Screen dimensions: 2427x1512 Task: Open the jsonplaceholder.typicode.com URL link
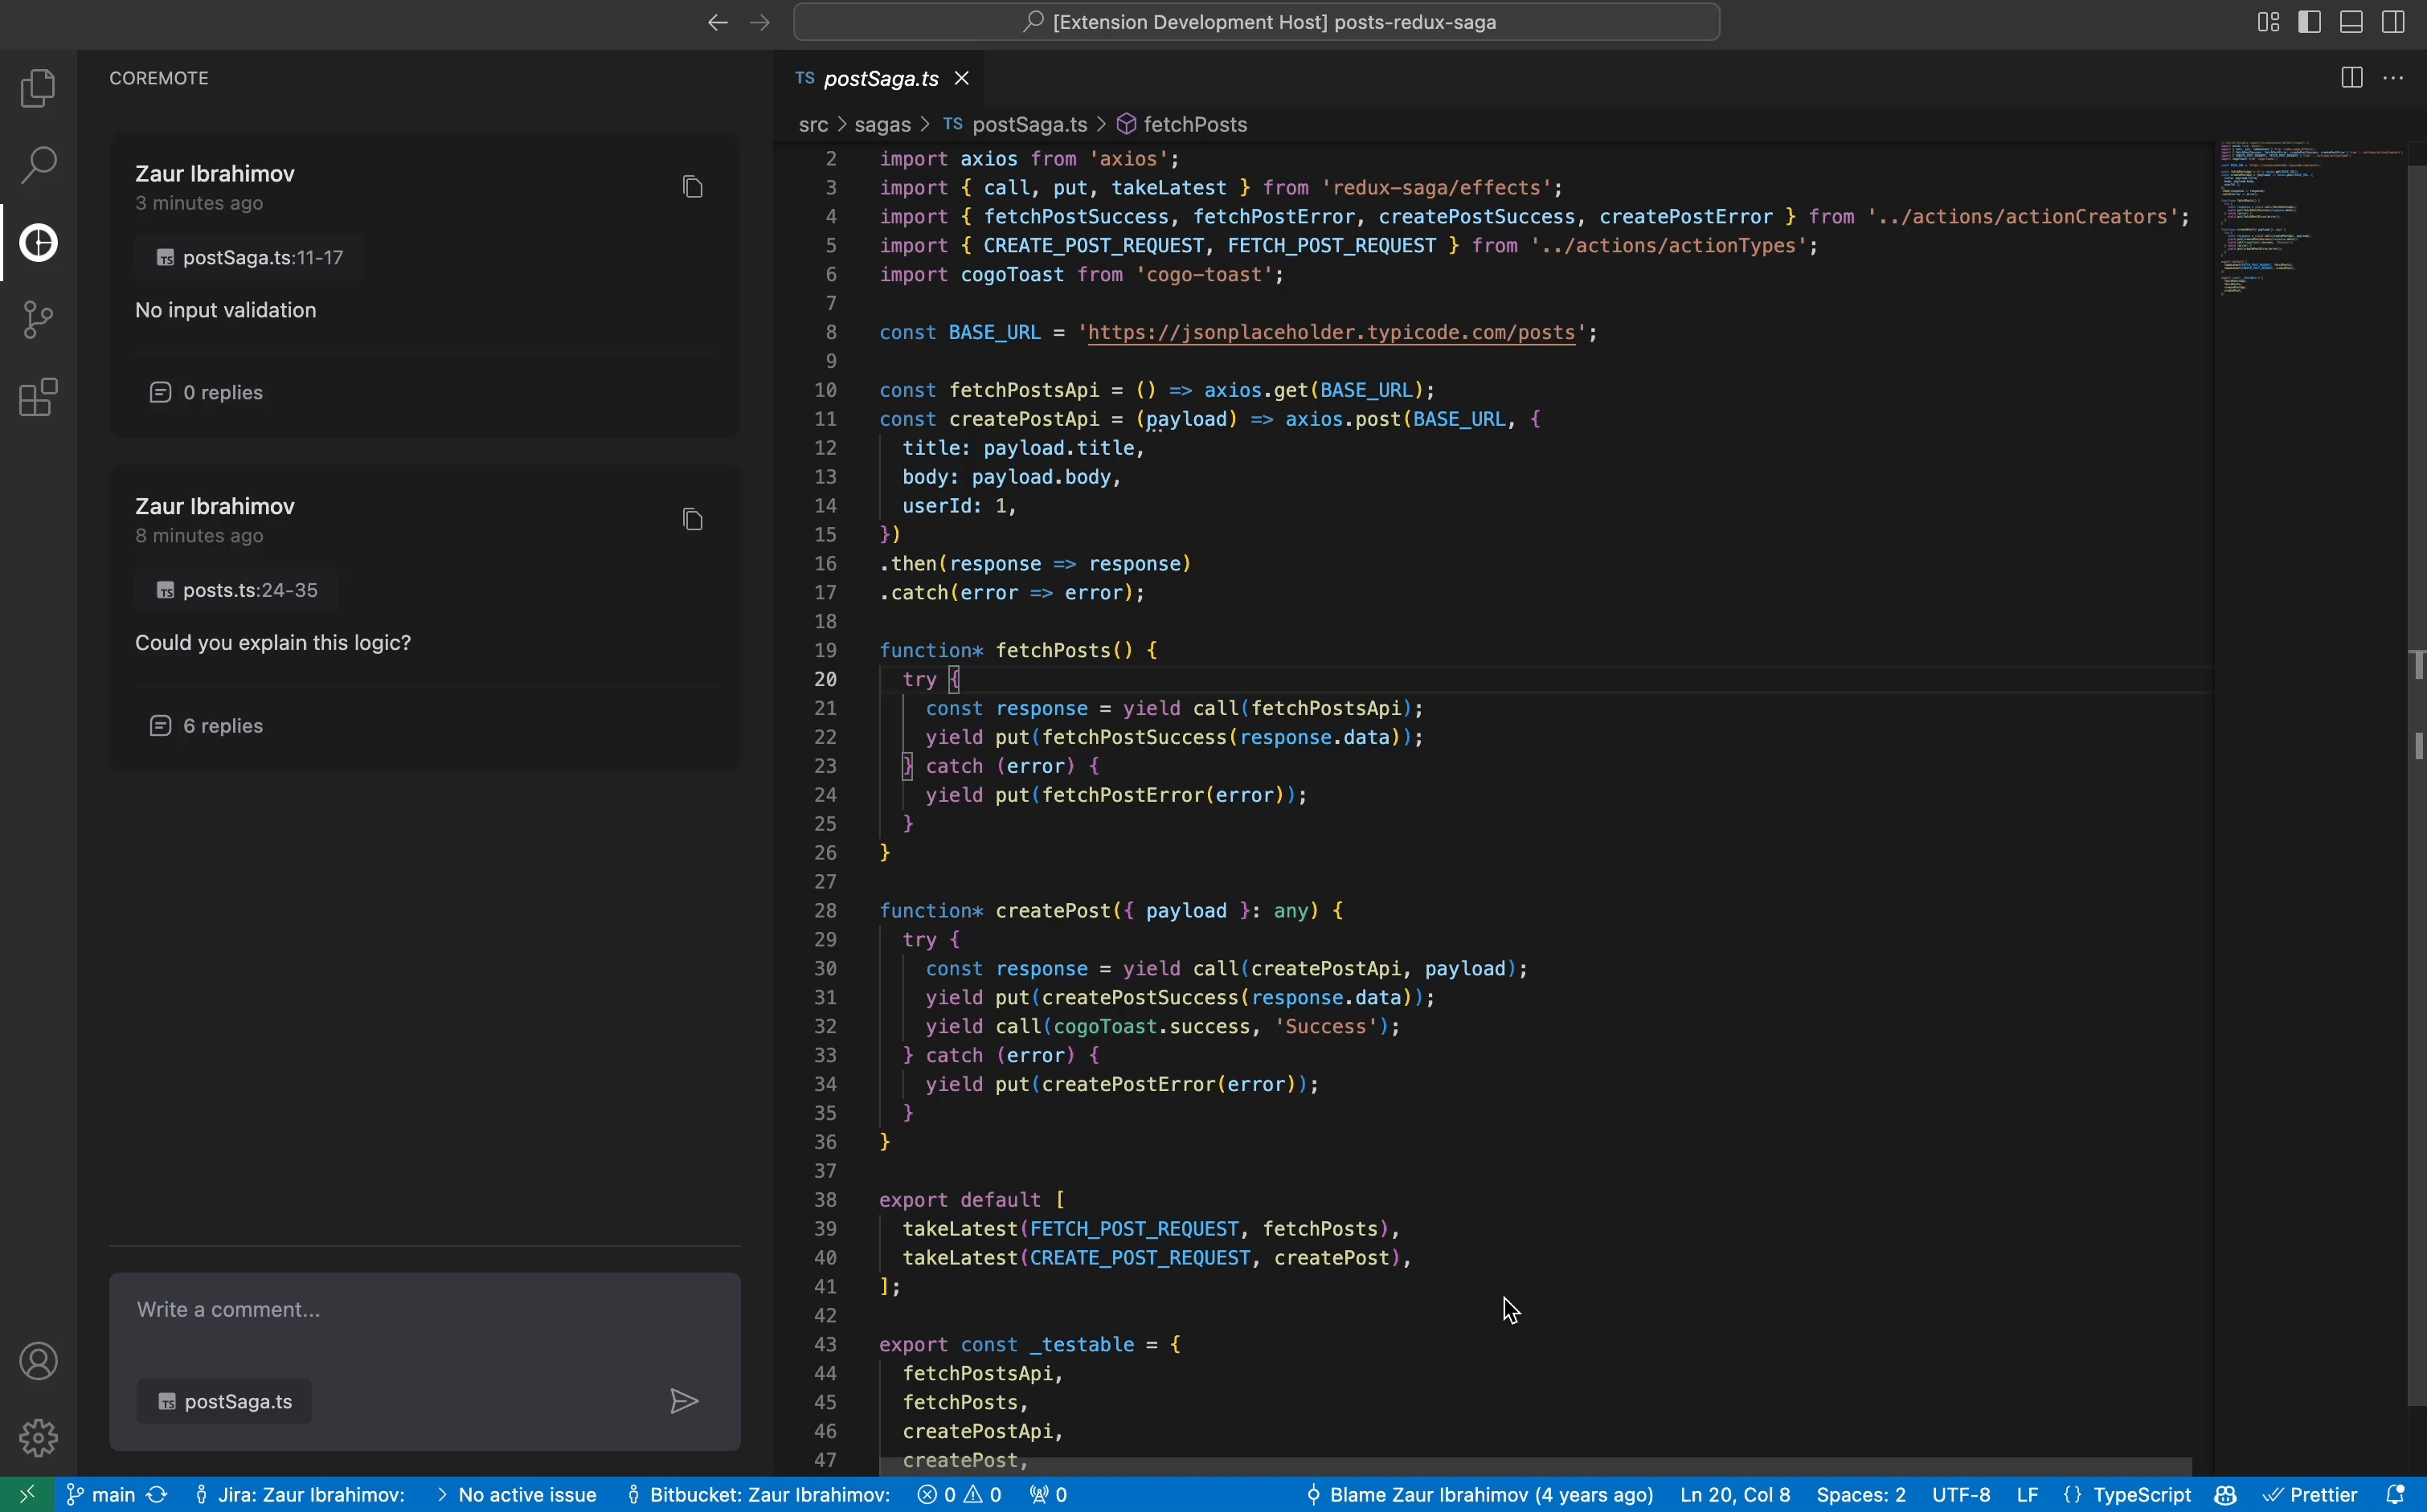[1331, 332]
